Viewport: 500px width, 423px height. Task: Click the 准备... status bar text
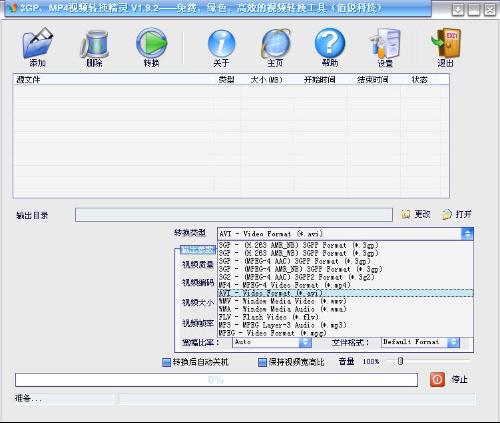point(28,399)
